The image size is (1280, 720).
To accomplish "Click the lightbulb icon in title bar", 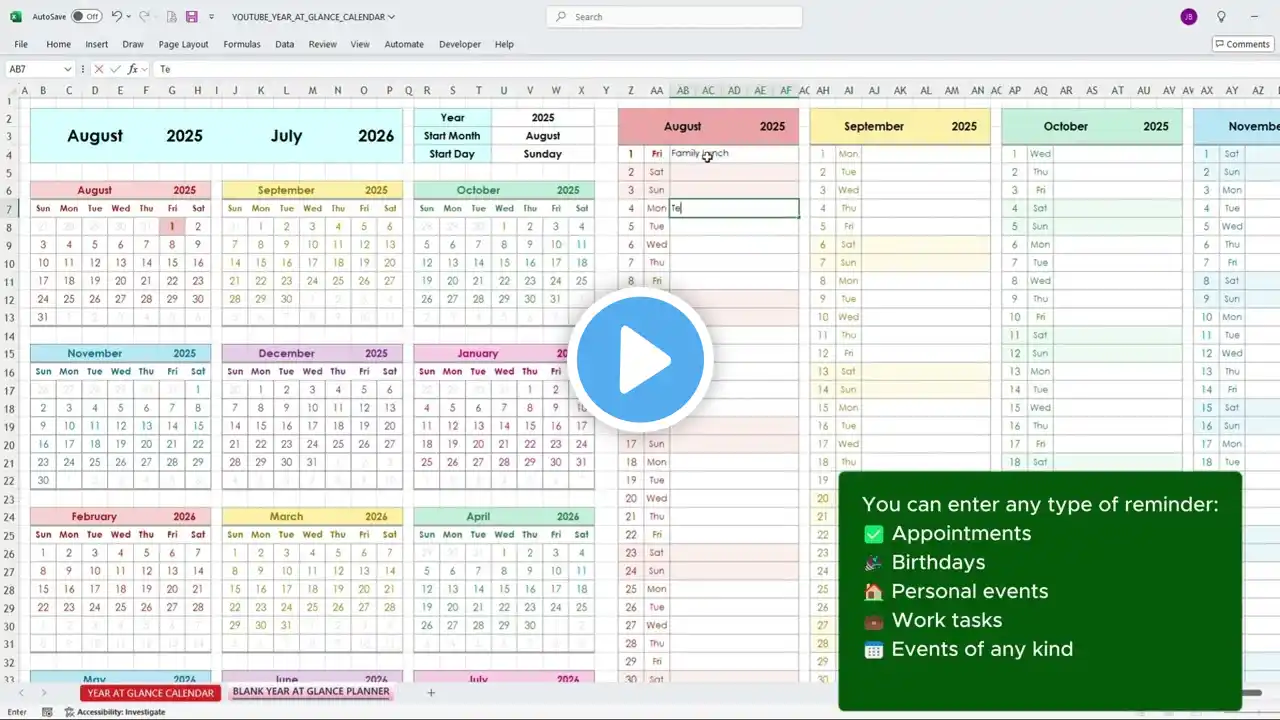I will 1221,17.
